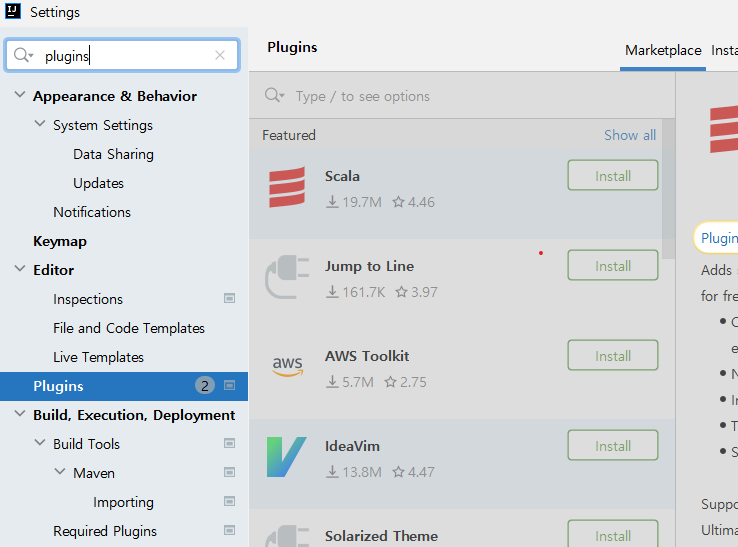Viewport: 738px width, 547px height.
Task: Open Updates settings page
Action: point(98,183)
